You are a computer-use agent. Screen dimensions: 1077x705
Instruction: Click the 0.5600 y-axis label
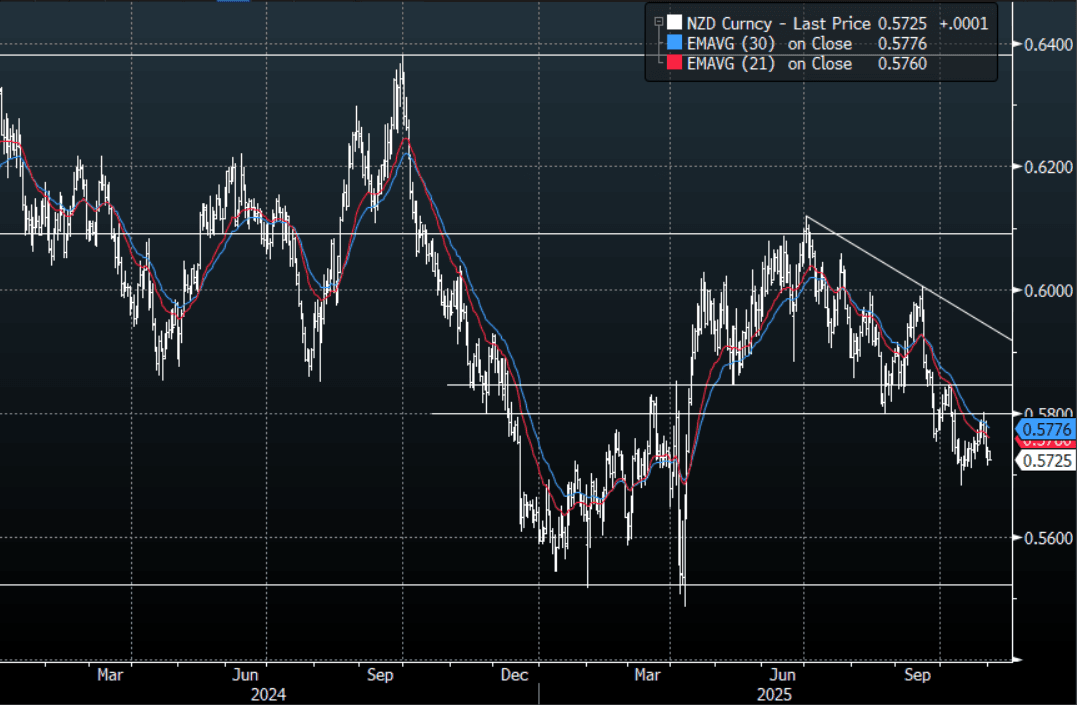pyautogui.click(x=1046, y=538)
